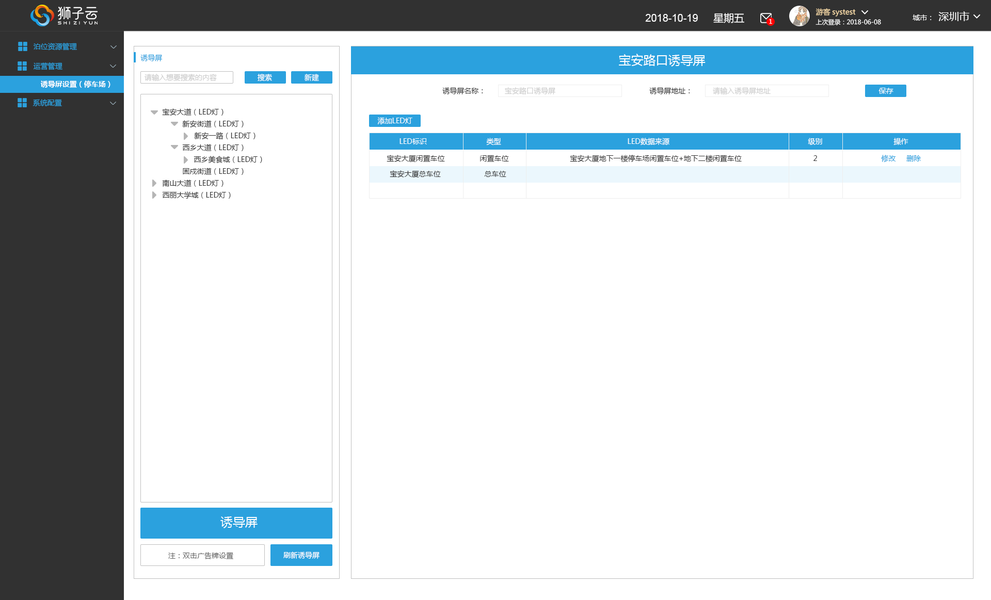Select 诱导屏设置（停车场）menu item
This screenshot has width=991, height=600.
tap(62, 84)
